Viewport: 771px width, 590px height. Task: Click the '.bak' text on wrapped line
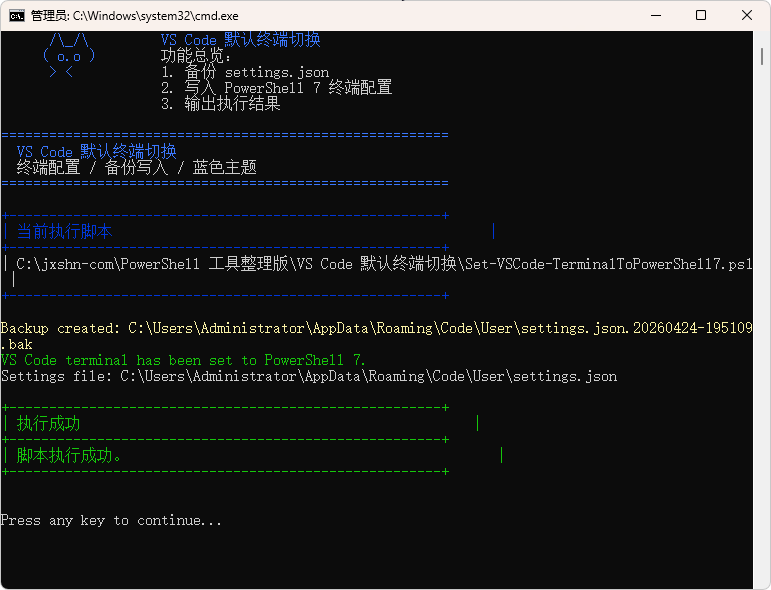point(17,344)
